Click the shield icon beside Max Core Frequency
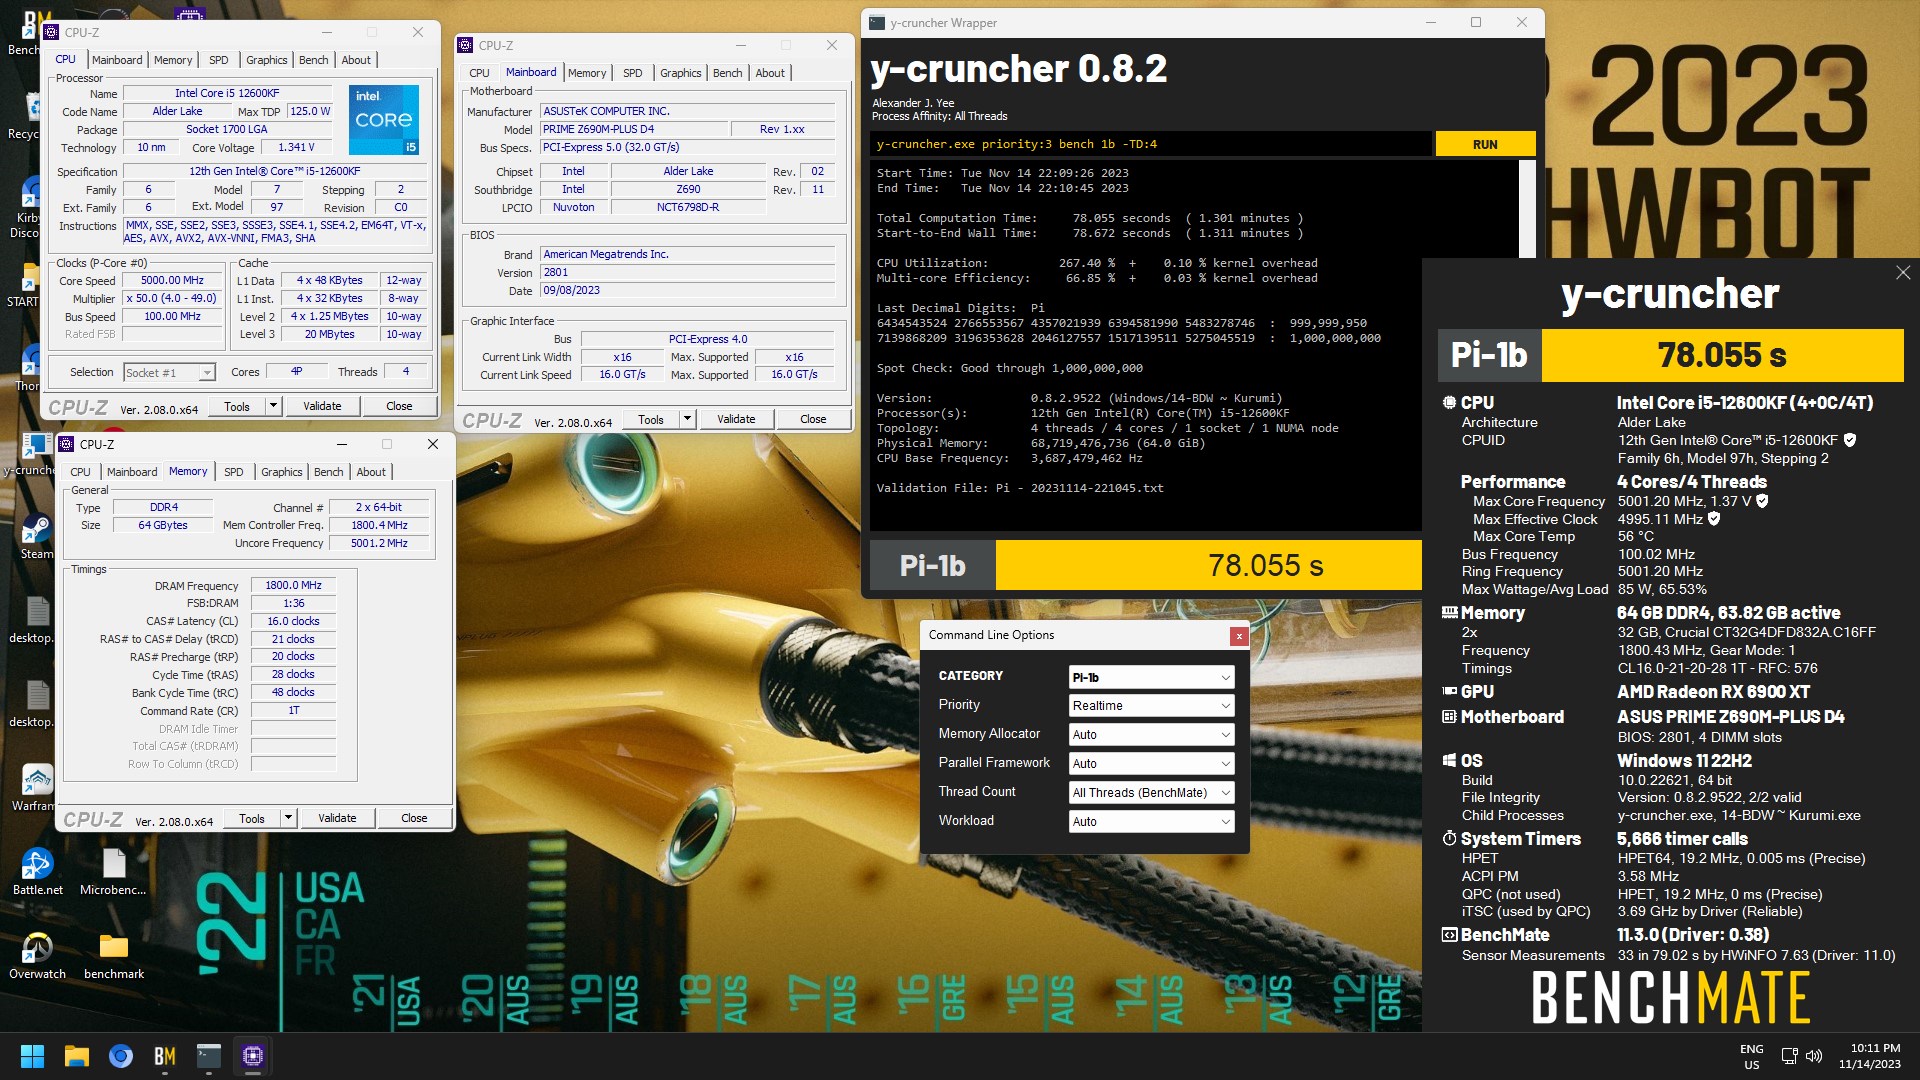 tap(1762, 501)
